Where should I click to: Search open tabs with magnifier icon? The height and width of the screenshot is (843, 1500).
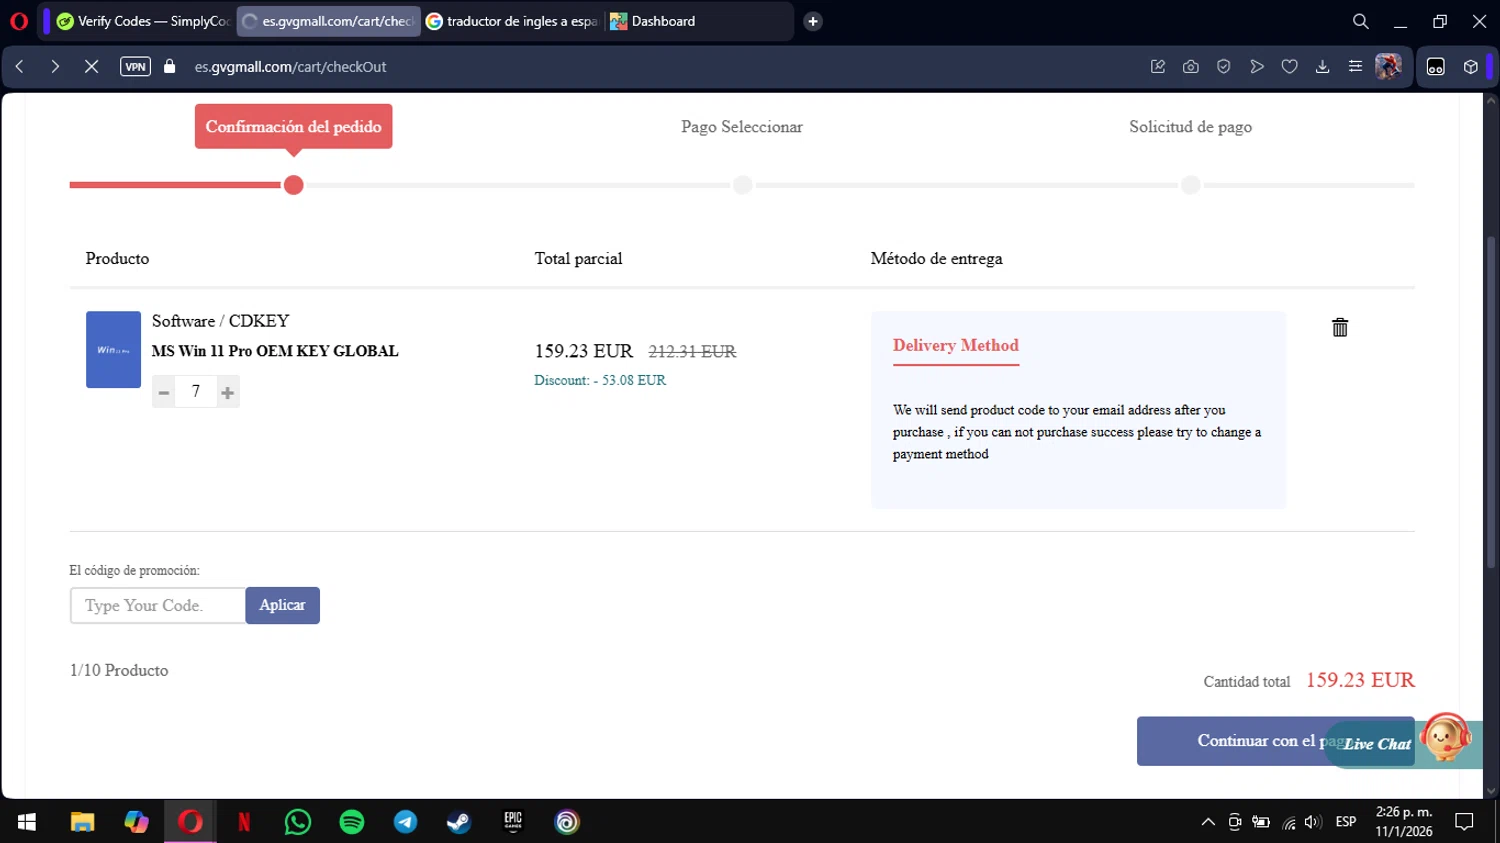1361,21
